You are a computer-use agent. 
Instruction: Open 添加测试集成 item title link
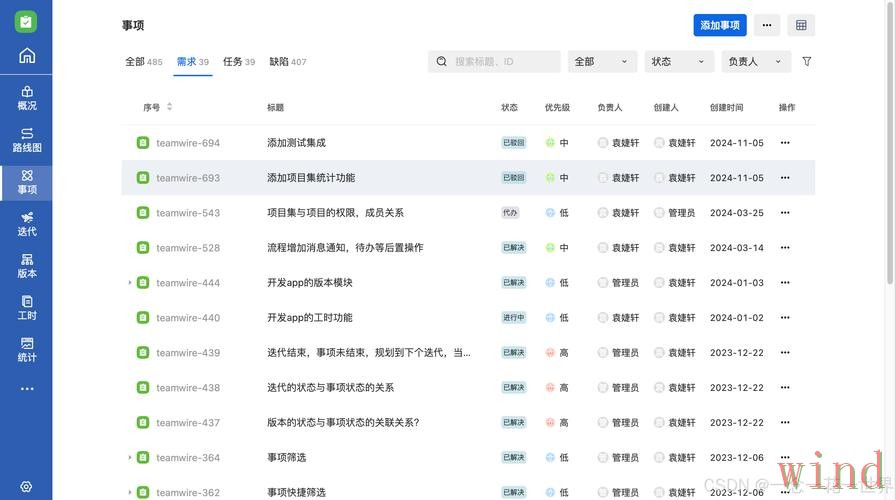[x=296, y=143]
